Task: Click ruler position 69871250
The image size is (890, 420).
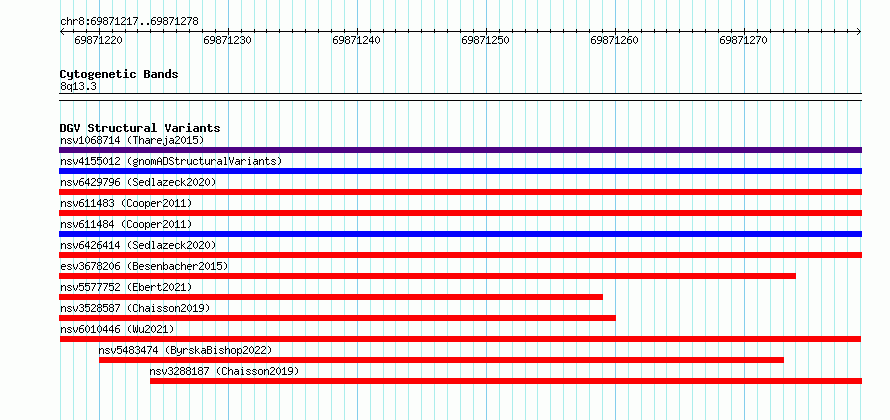Action: click(486, 40)
